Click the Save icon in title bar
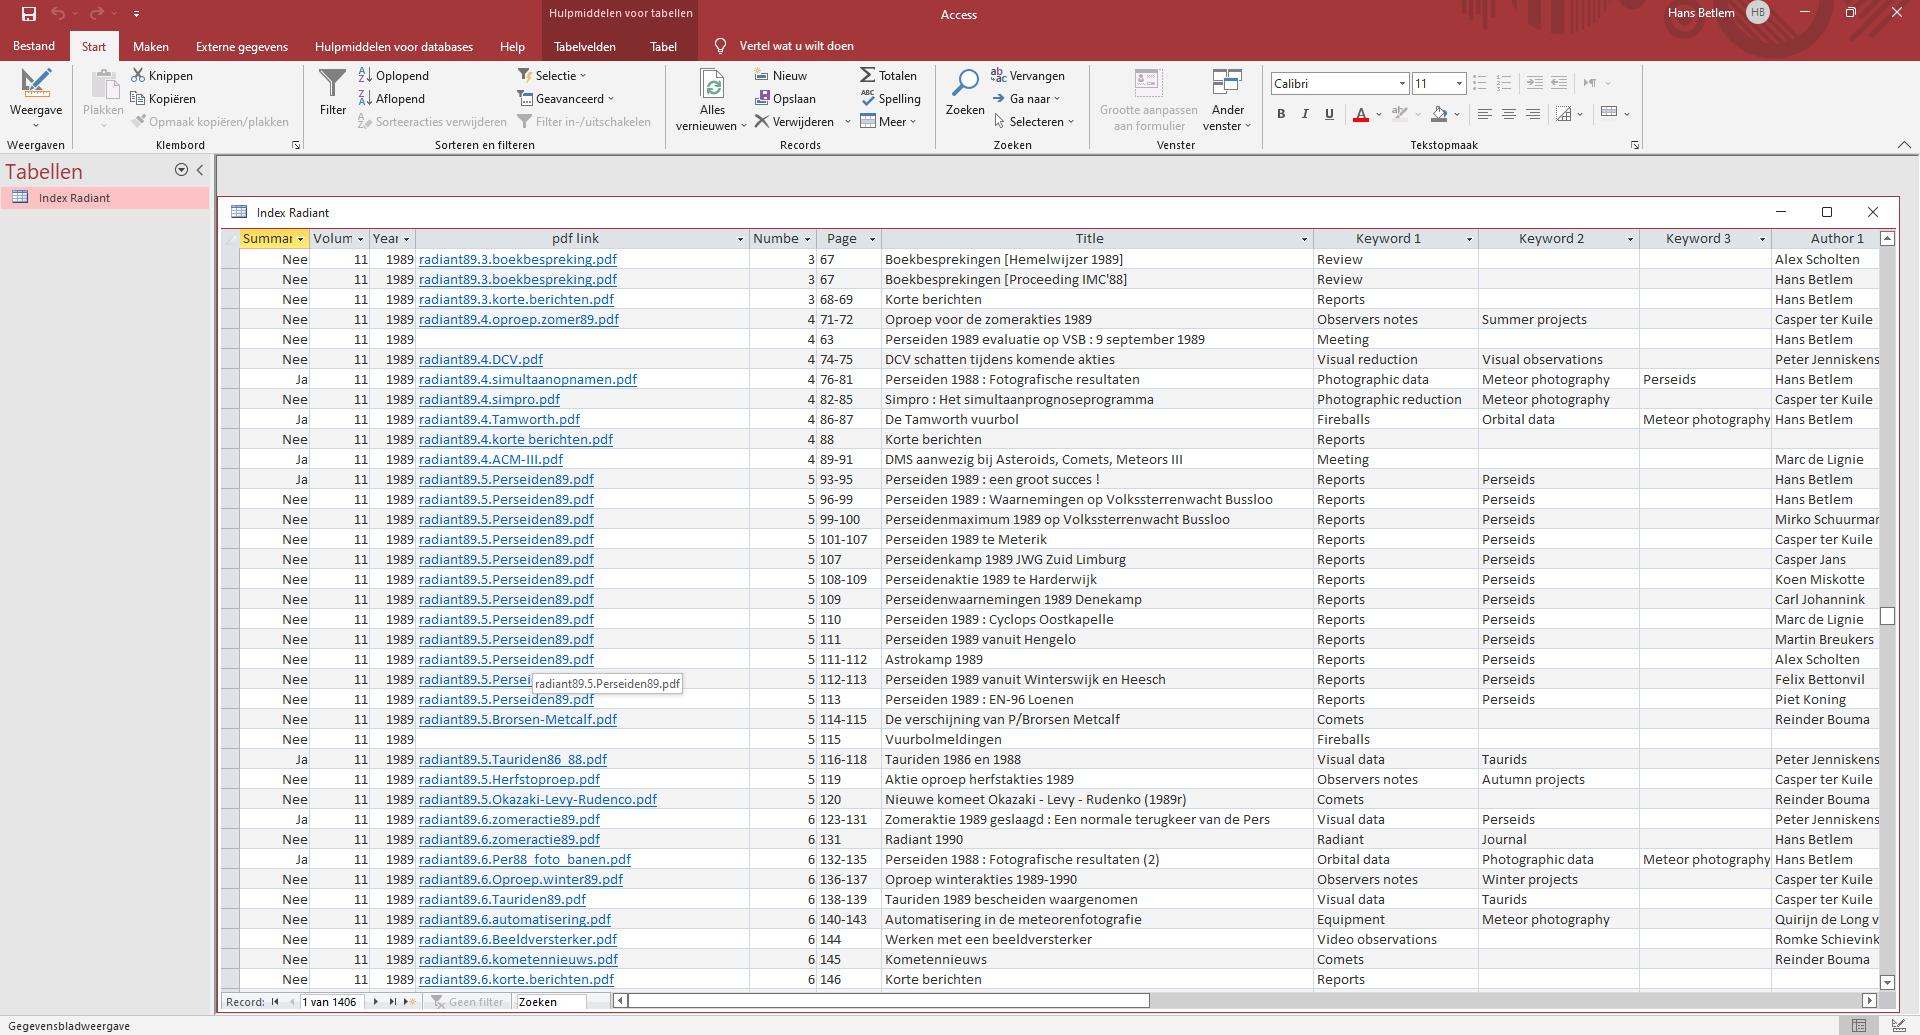 [x=28, y=14]
